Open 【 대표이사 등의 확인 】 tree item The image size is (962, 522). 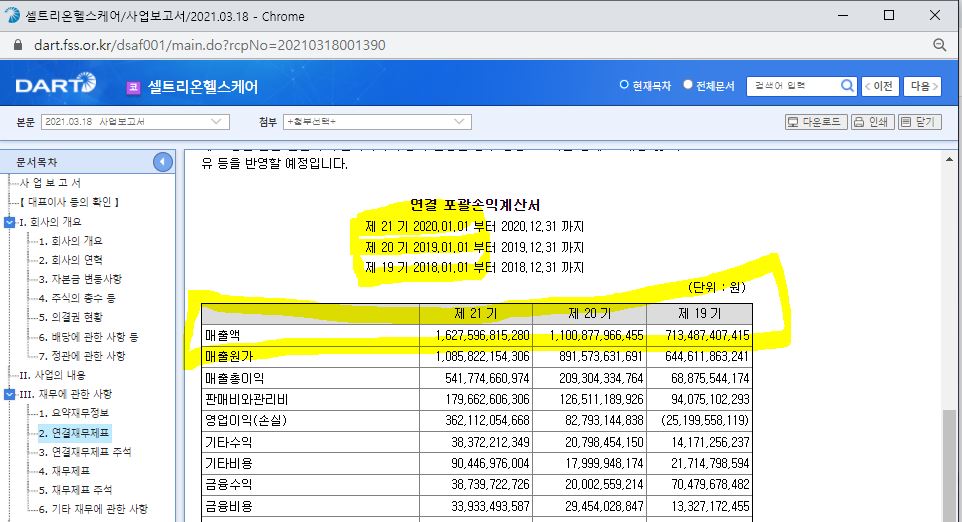69,202
